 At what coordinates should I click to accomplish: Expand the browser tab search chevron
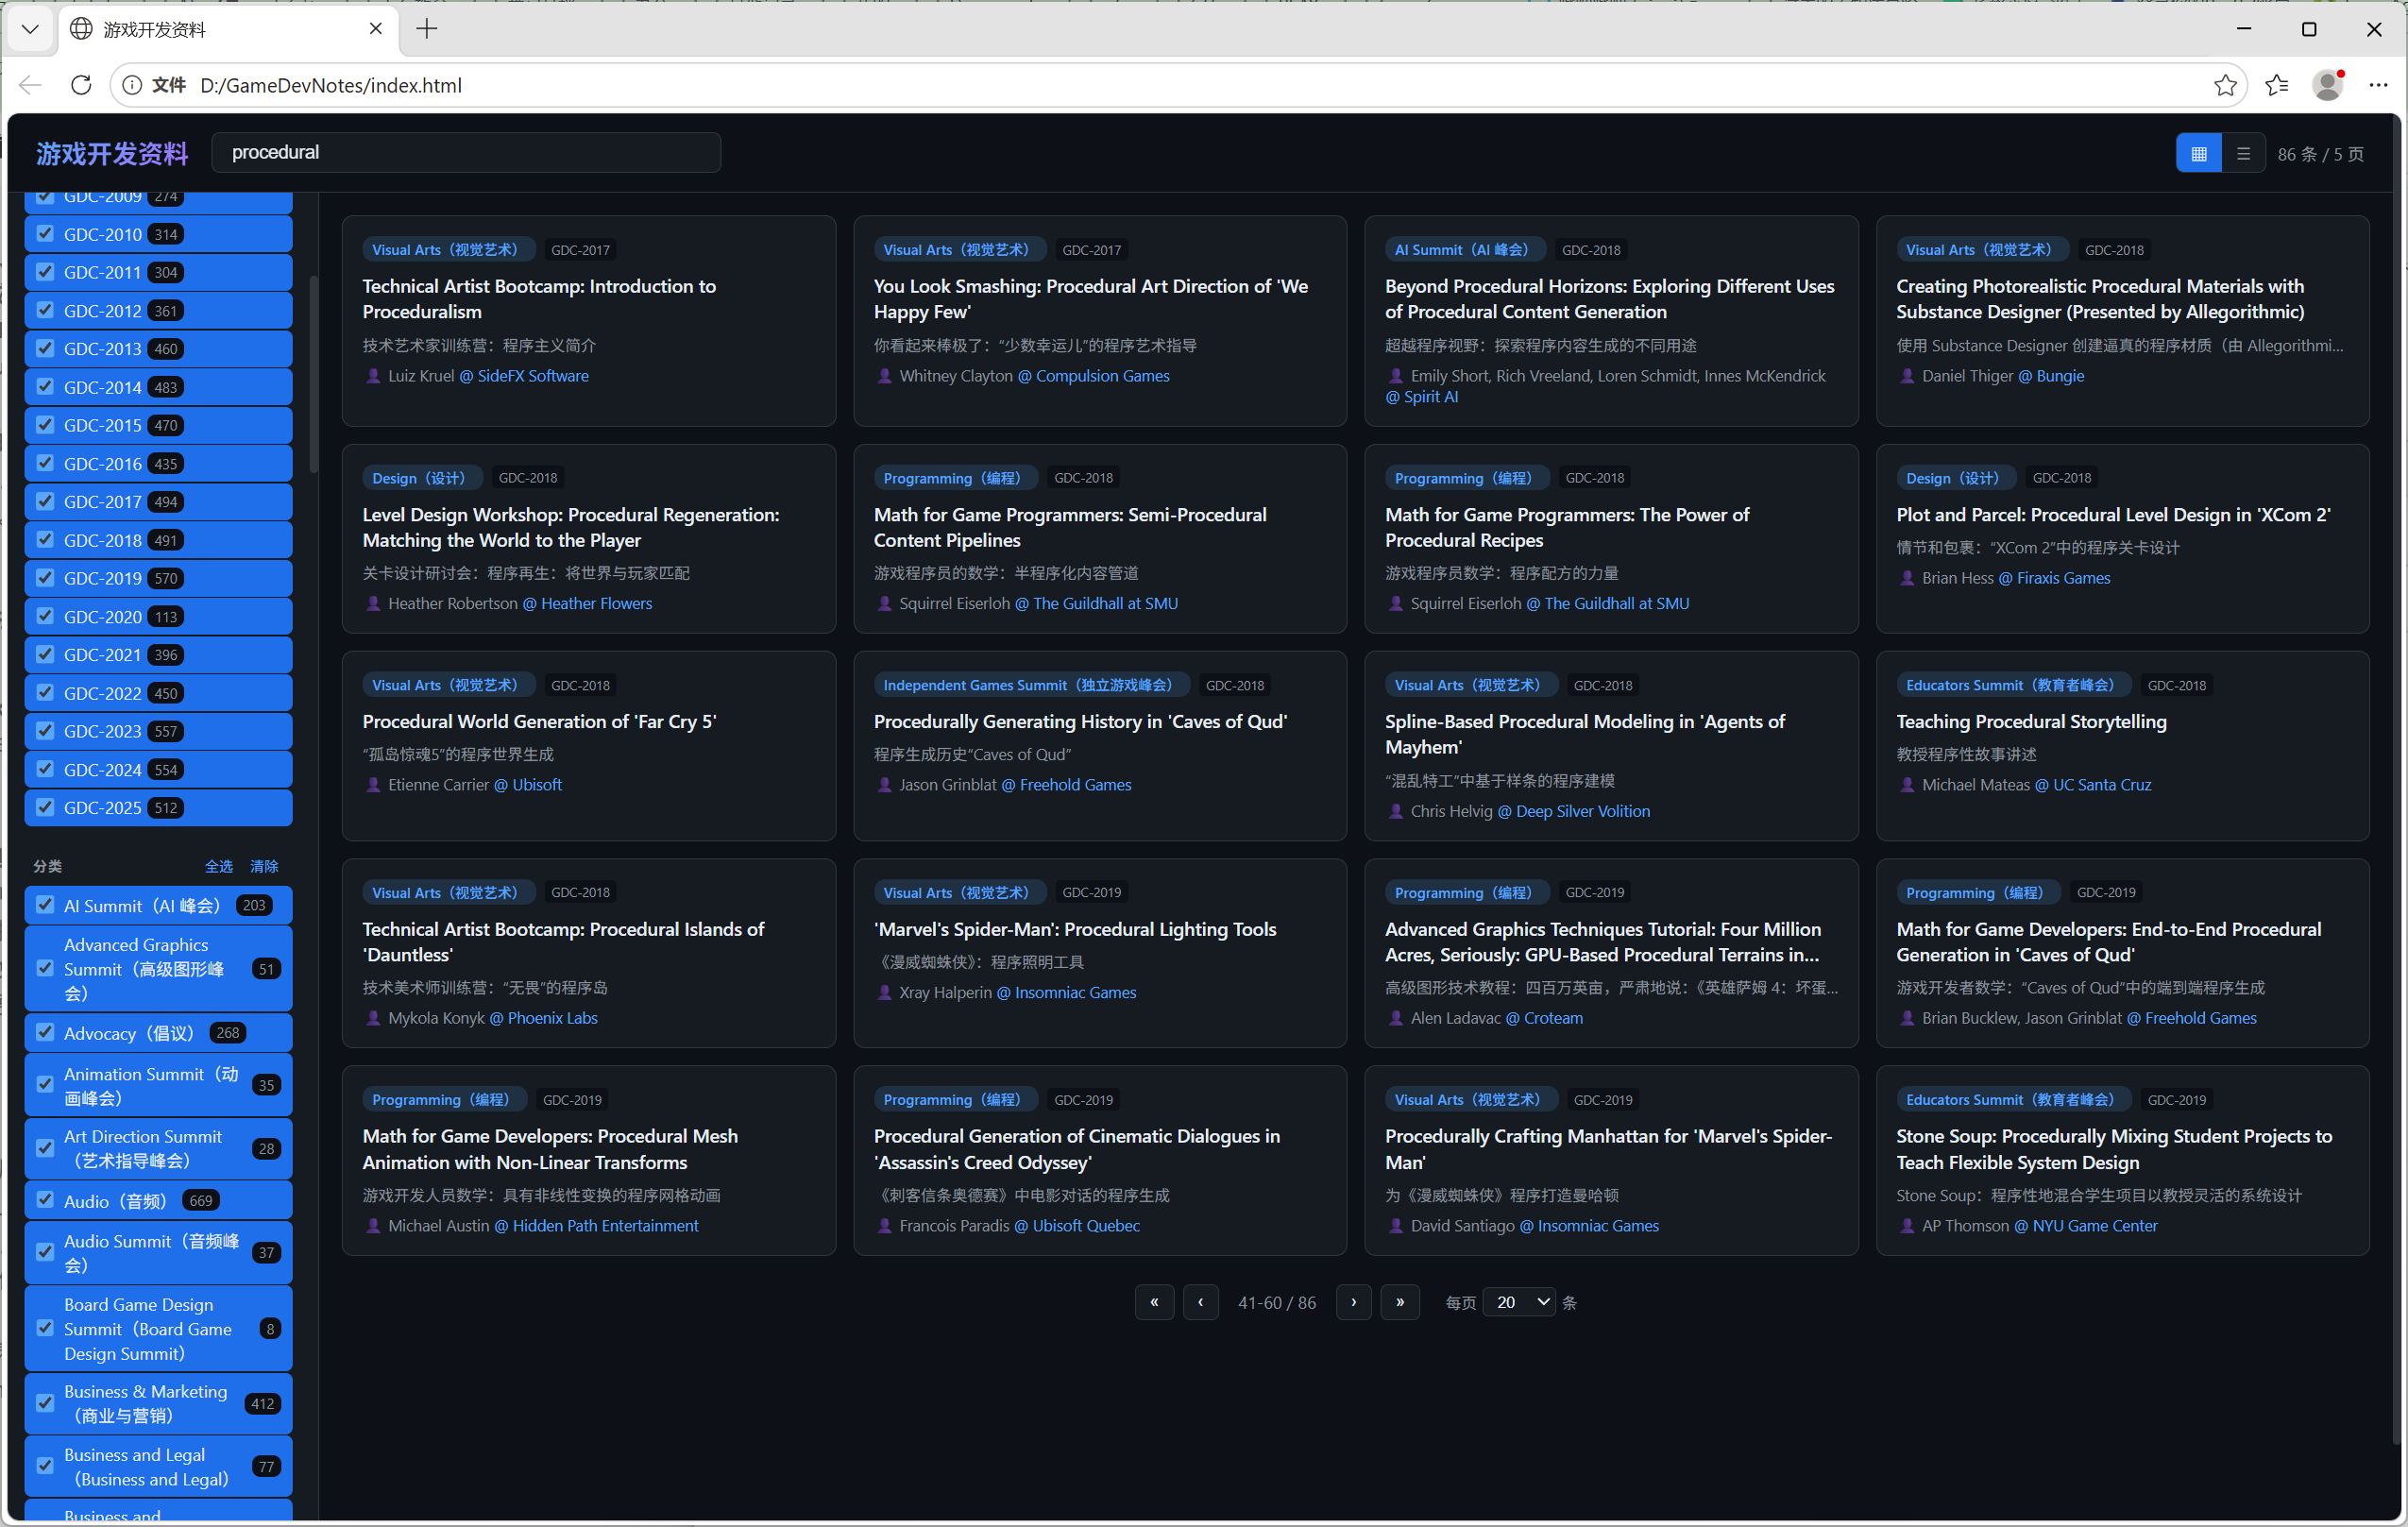click(x=30, y=29)
